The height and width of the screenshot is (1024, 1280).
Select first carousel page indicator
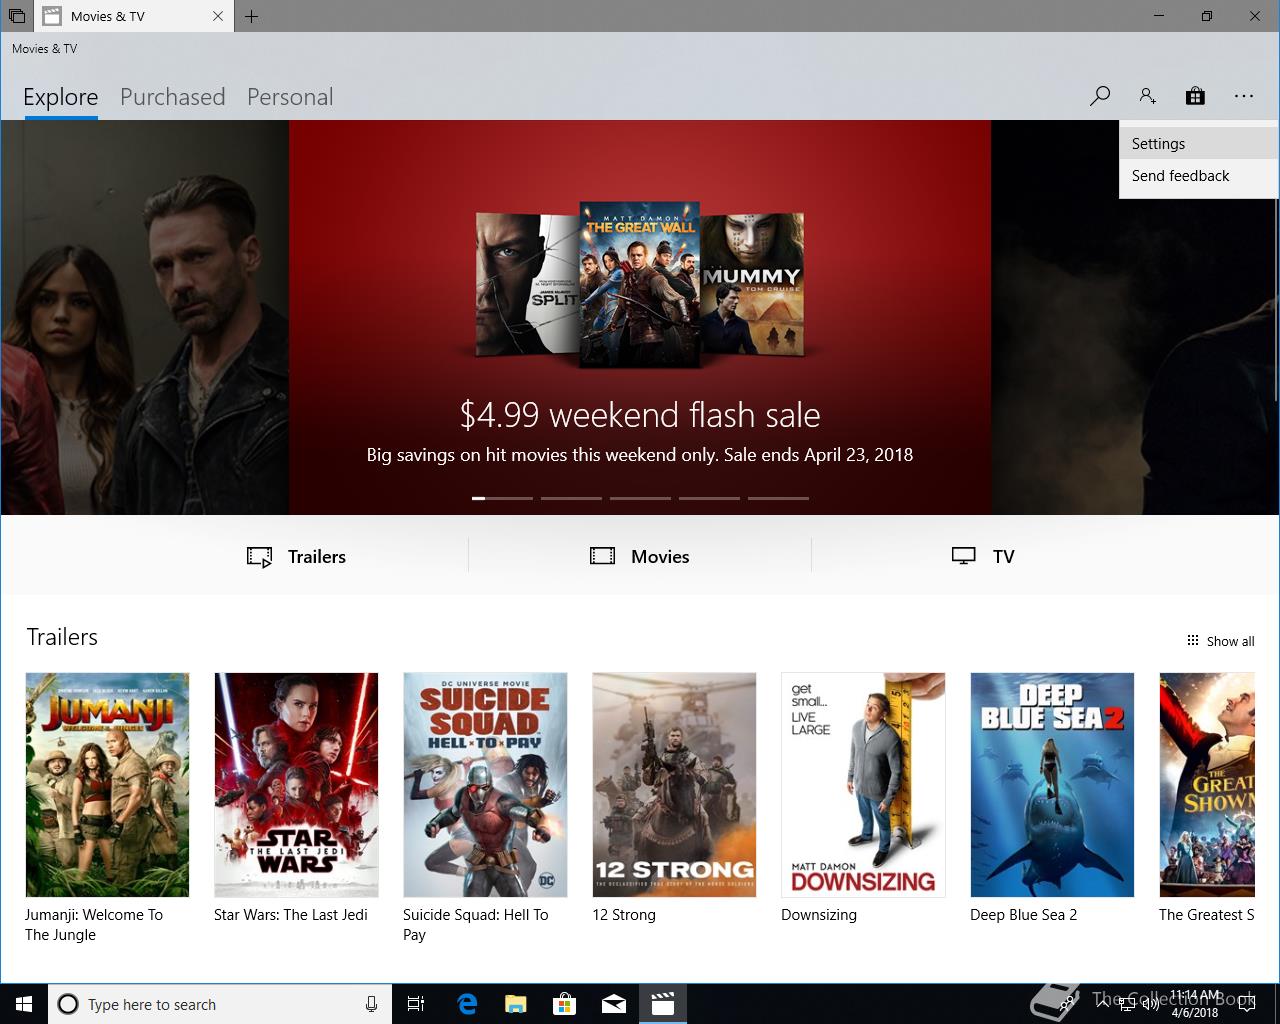502,498
